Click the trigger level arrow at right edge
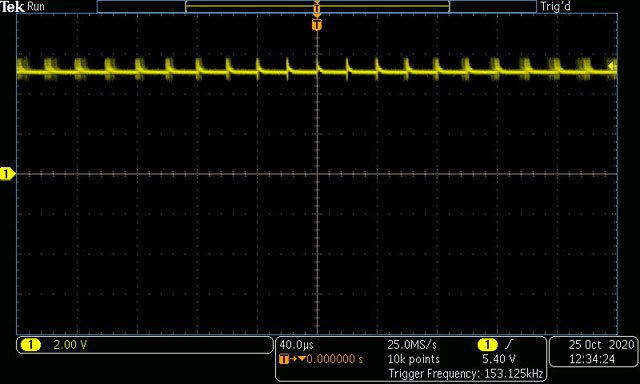The height and width of the screenshot is (384, 640). [612, 66]
